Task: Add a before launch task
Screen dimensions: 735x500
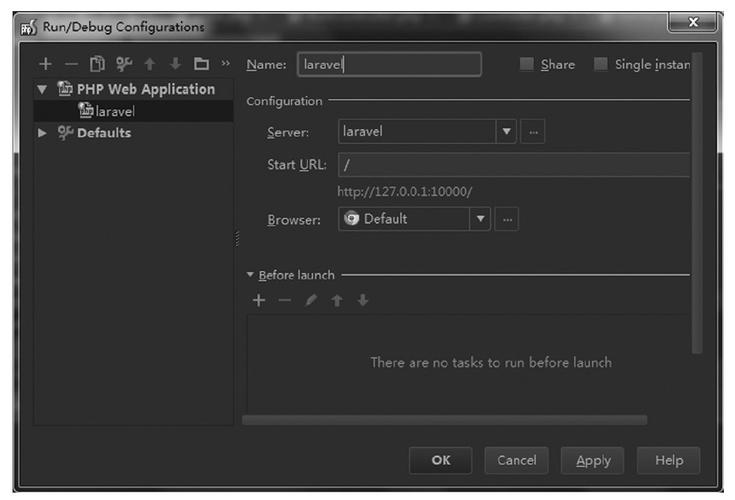Action: tap(259, 301)
